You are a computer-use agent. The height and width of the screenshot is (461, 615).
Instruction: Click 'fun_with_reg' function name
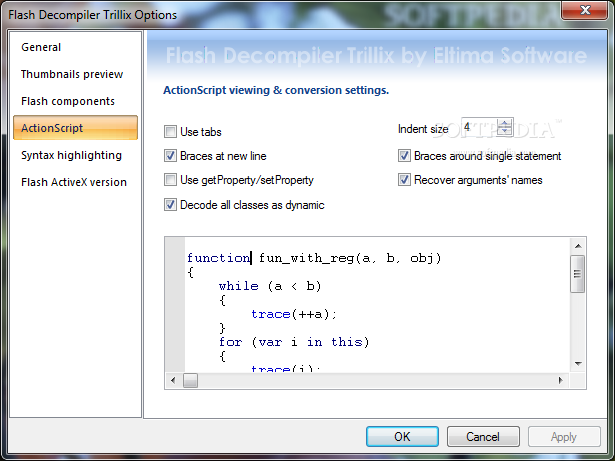click(306, 258)
